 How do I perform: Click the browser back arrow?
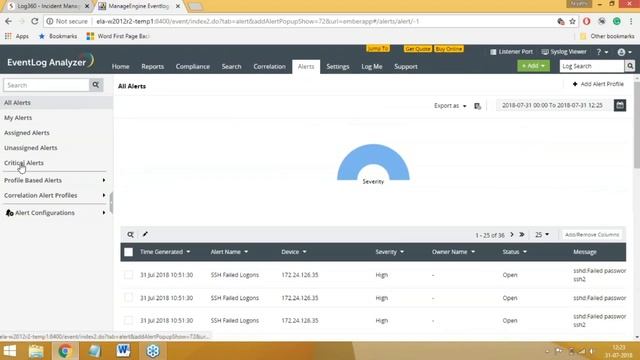point(9,21)
